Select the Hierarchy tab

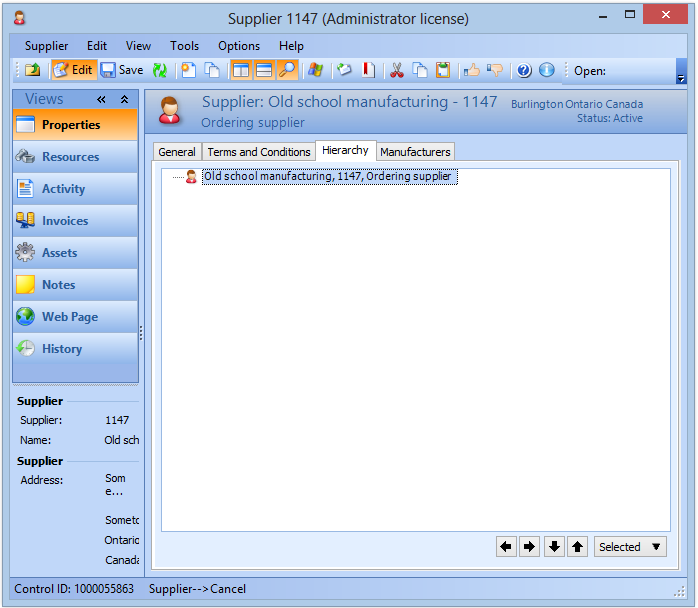pos(345,150)
